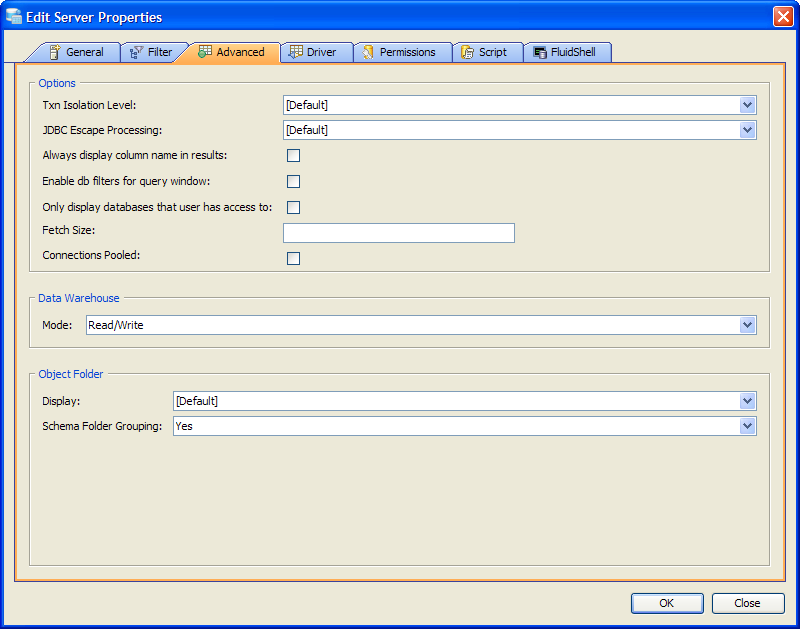Click the Filter tab funnel icon
Screen dimensions: 800x629
coord(136,52)
